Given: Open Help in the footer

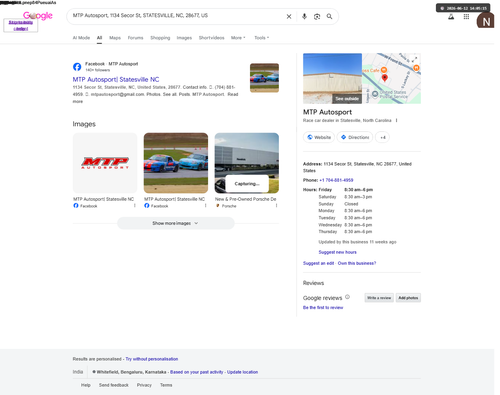Looking at the screenshot, I should [x=86, y=385].
